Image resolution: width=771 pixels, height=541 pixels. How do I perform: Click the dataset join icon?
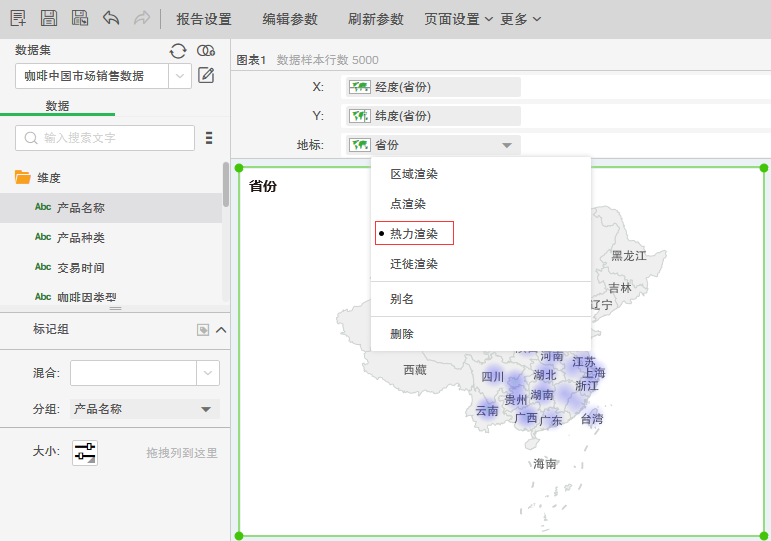(x=206, y=51)
